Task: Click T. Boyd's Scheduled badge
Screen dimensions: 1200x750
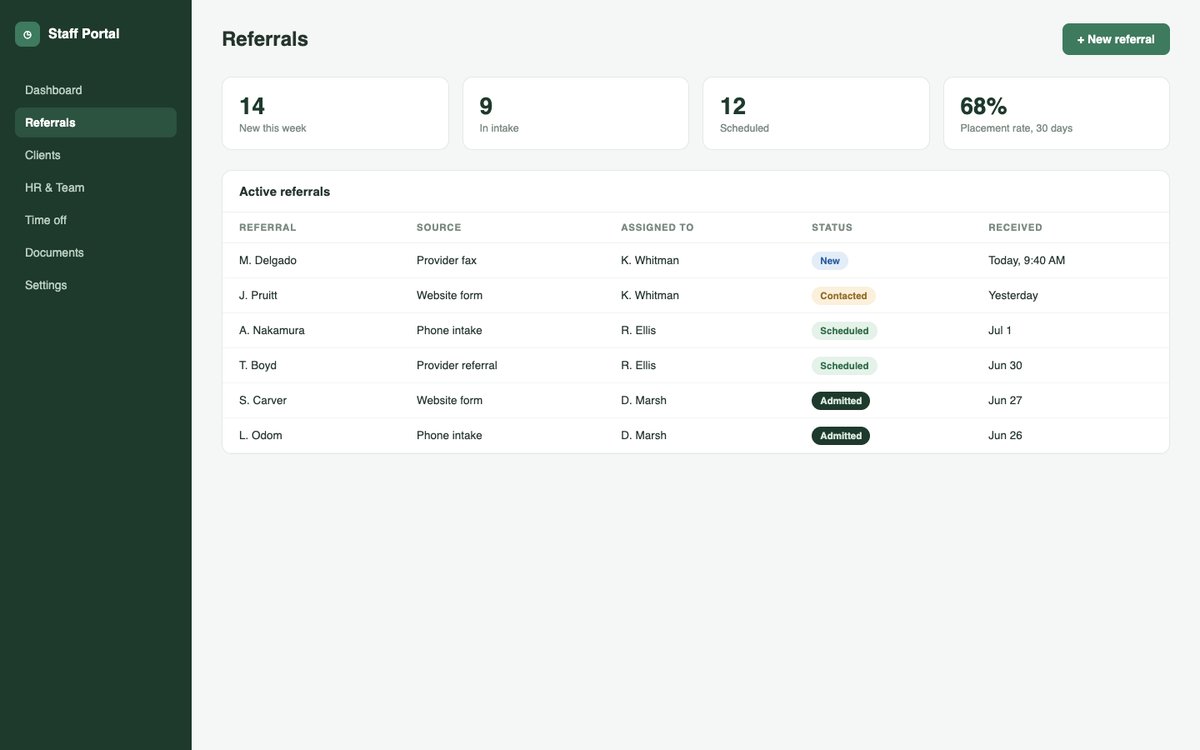Action: [845, 366]
